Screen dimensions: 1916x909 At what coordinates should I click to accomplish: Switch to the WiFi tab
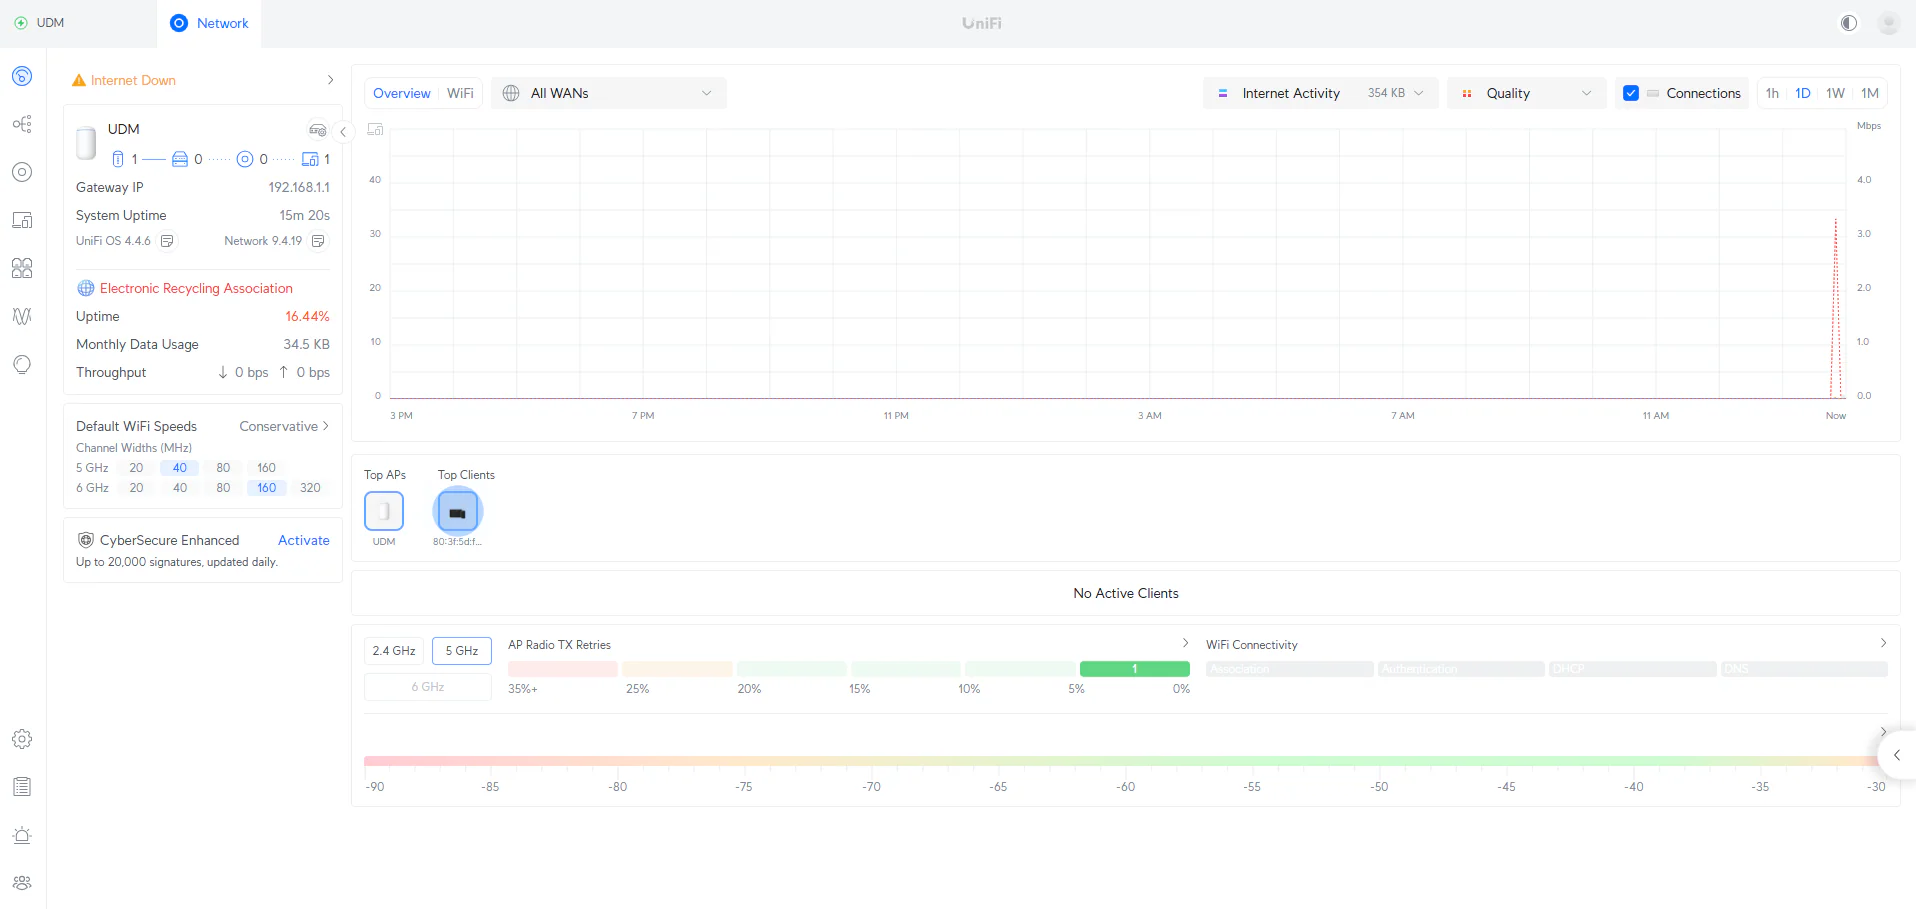[x=460, y=93]
